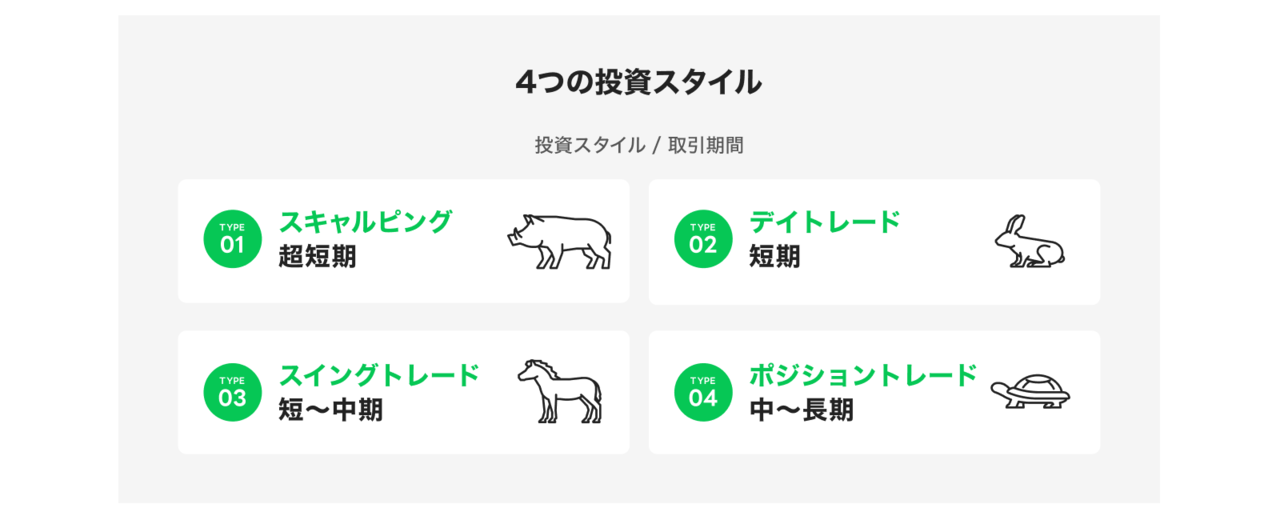Click the horse animal icon
This screenshot has height=516, width=1280.
(x=559, y=391)
